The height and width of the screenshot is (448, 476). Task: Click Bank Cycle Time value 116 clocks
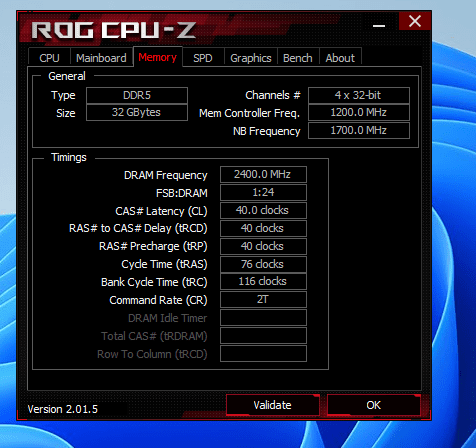263,281
